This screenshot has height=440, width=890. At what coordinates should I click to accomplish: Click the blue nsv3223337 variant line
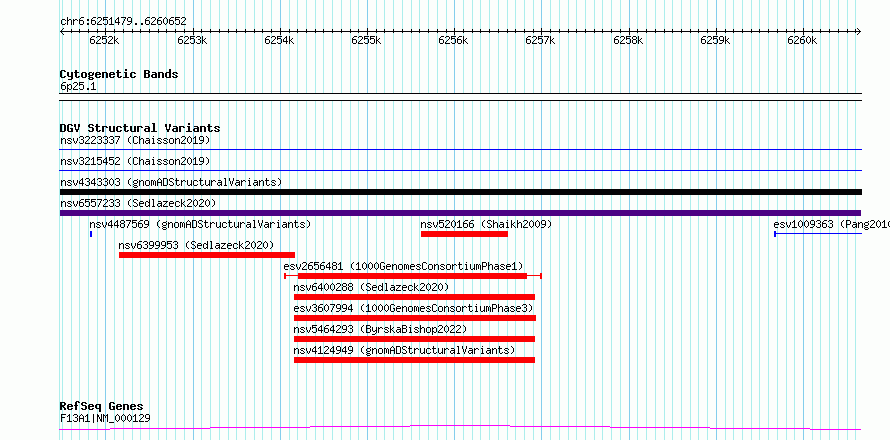[x=460, y=150]
